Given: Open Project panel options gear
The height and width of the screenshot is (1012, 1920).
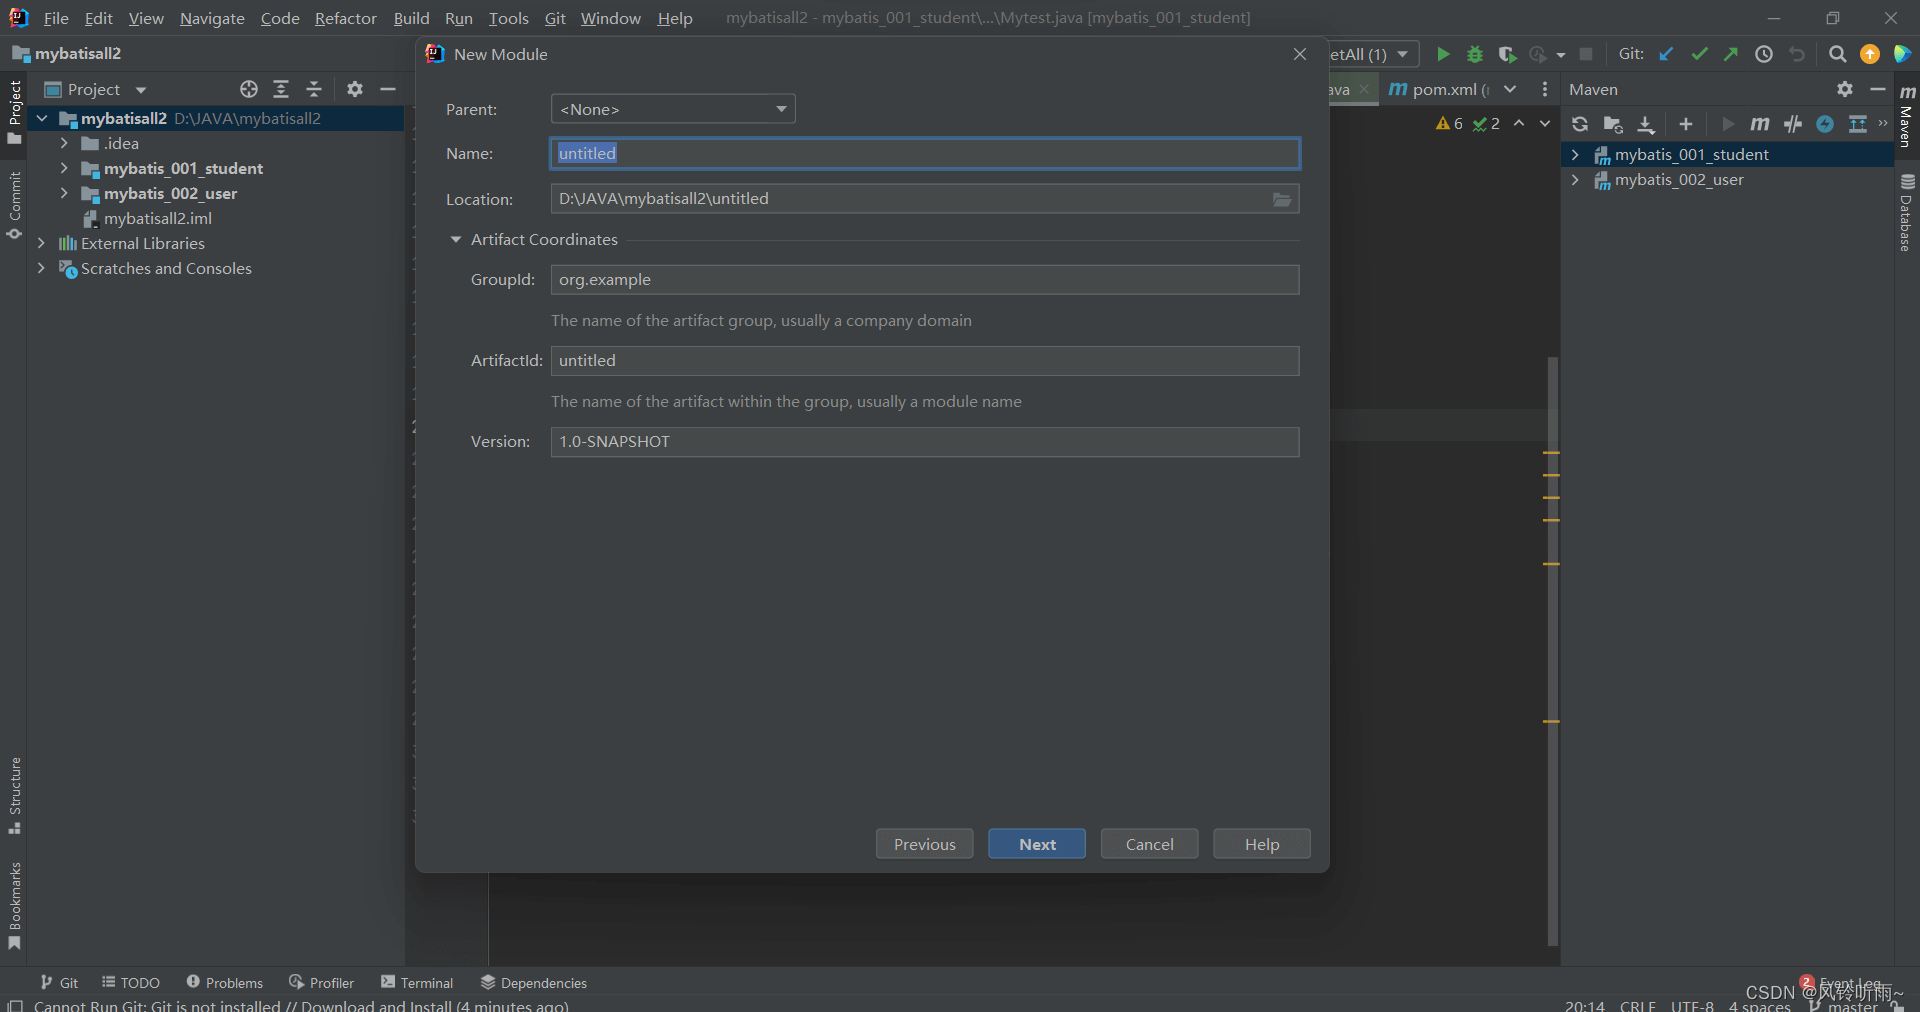Looking at the screenshot, I should coord(355,89).
